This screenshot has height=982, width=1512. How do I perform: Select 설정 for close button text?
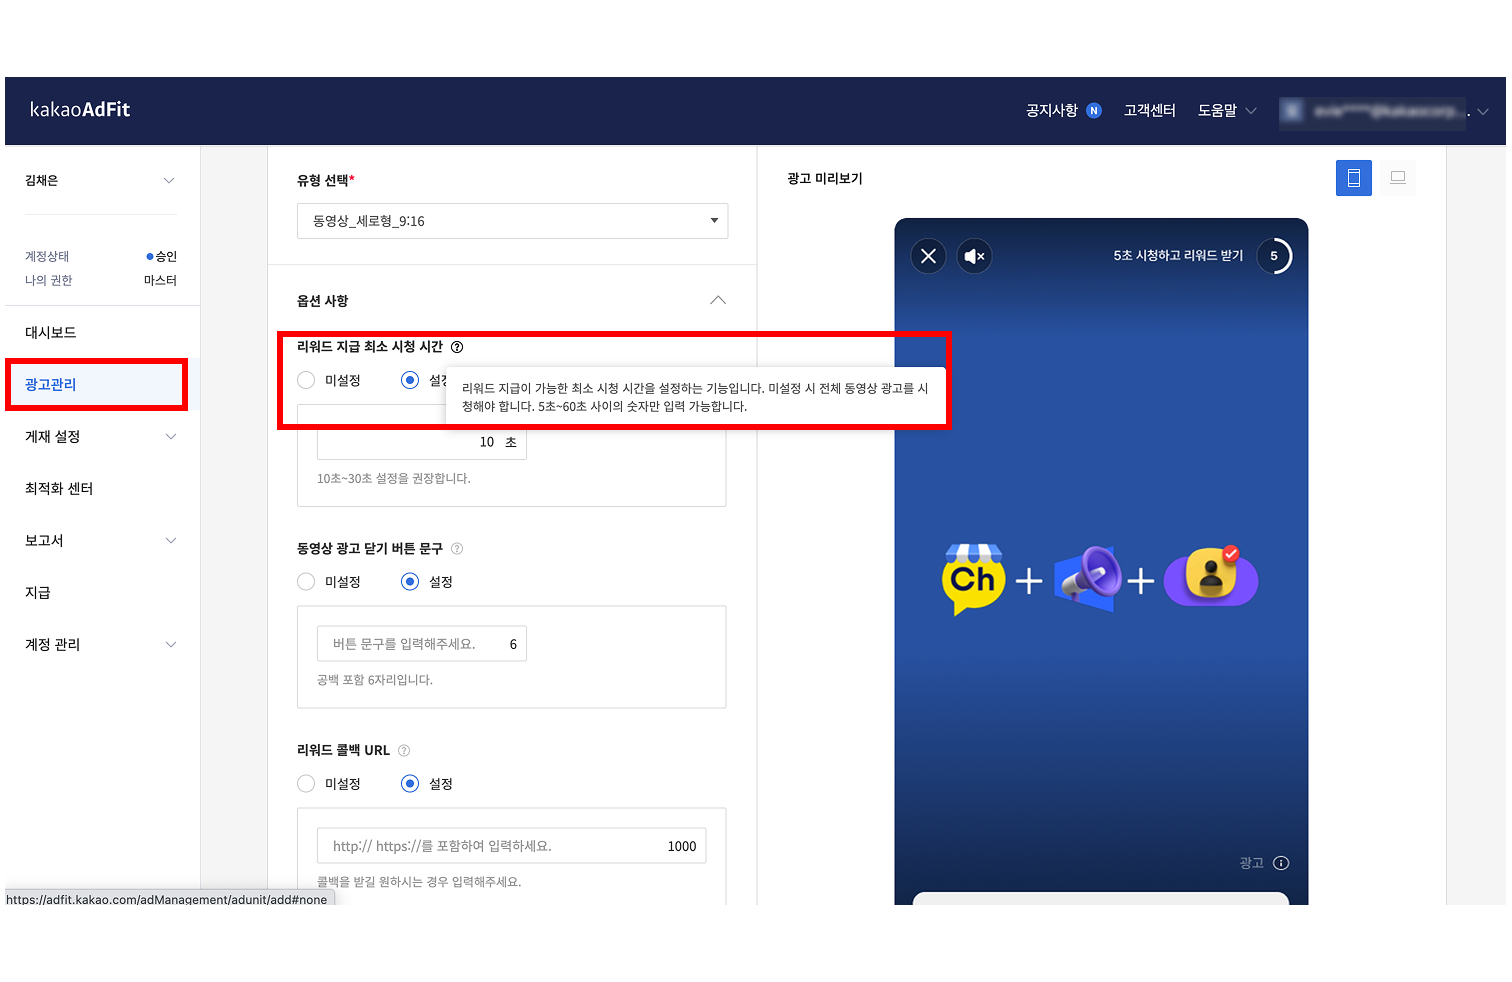tap(410, 581)
